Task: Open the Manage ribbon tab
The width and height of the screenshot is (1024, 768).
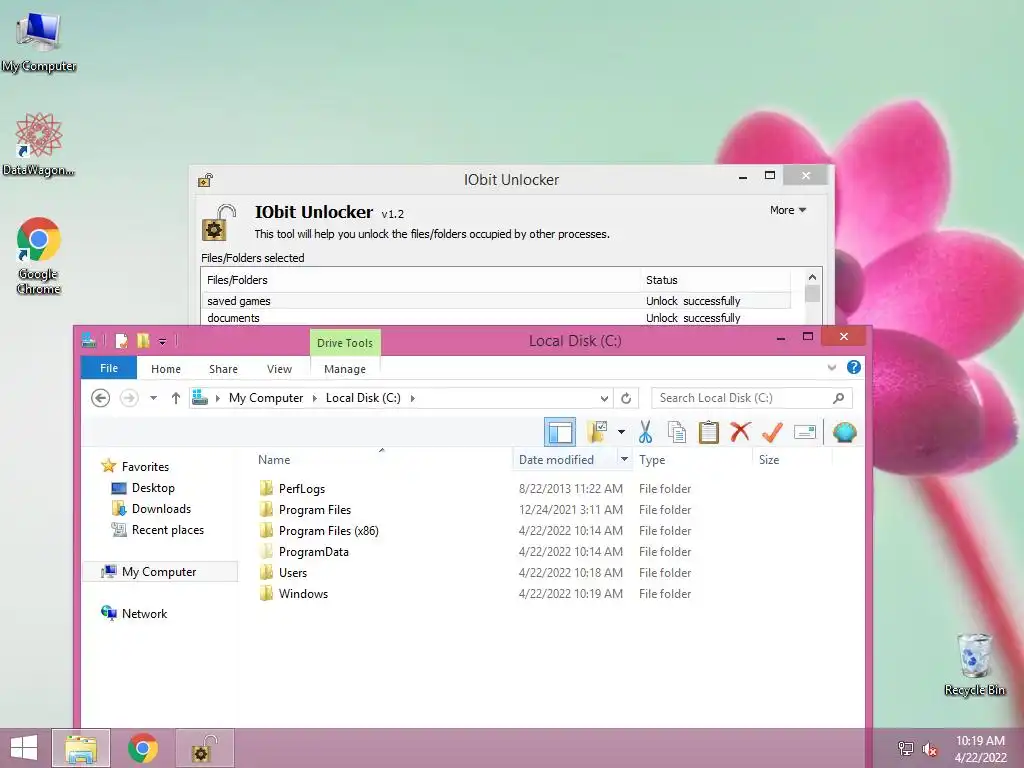Action: pyautogui.click(x=345, y=369)
